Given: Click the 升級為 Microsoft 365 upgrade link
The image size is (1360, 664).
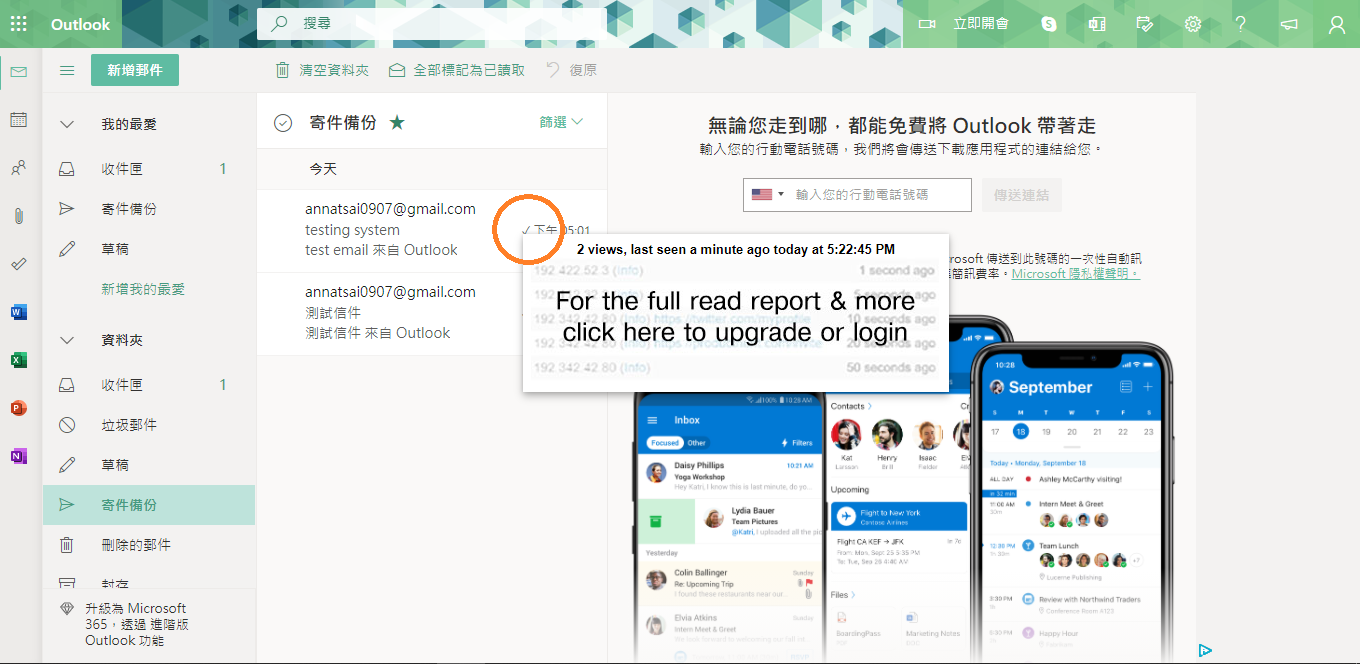Looking at the screenshot, I should 136,624.
